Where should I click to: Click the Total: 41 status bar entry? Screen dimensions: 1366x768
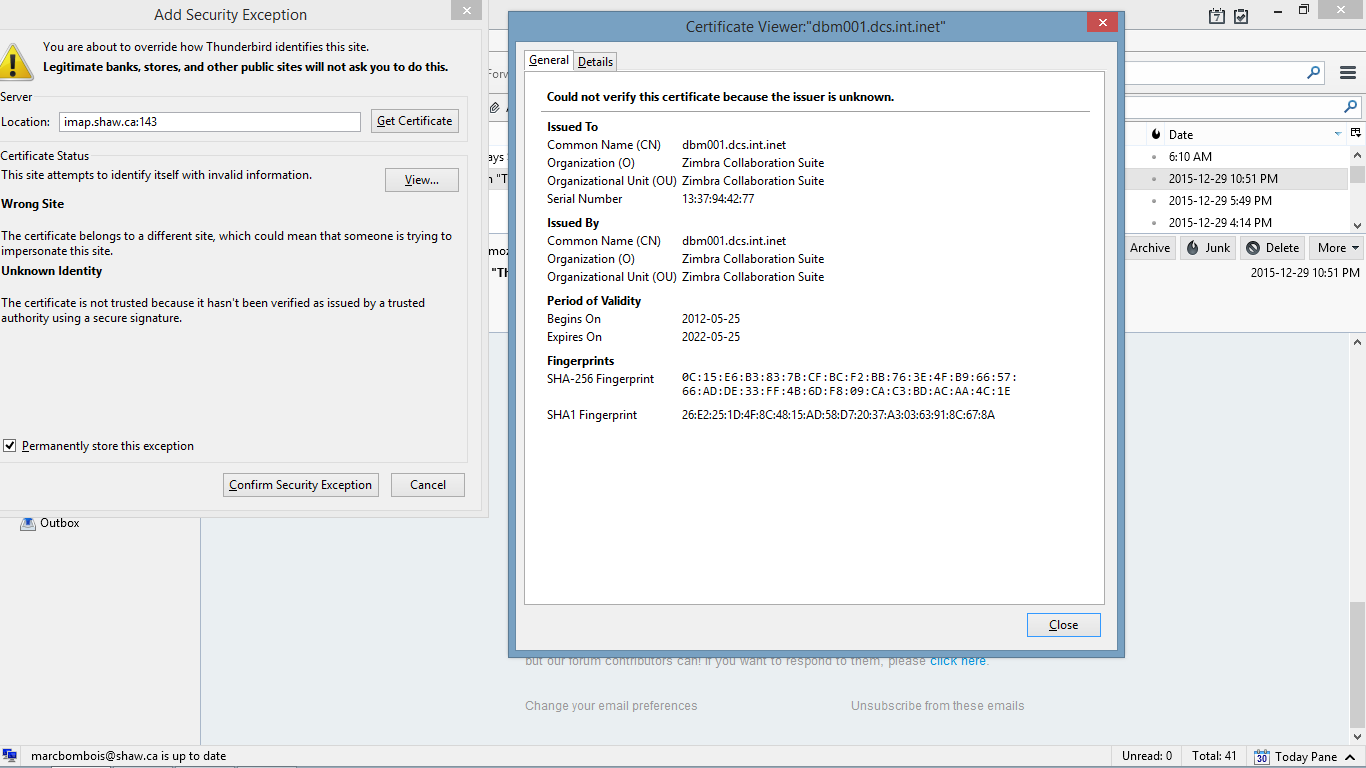pyautogui.click(x=1214, y=757)
